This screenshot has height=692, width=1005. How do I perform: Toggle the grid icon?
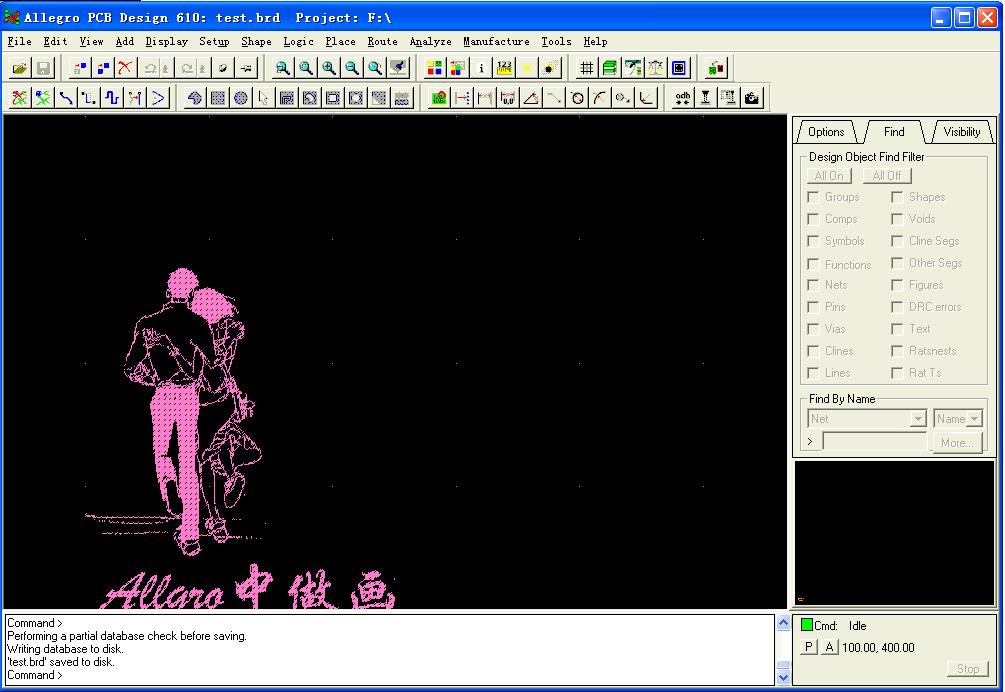586,67
